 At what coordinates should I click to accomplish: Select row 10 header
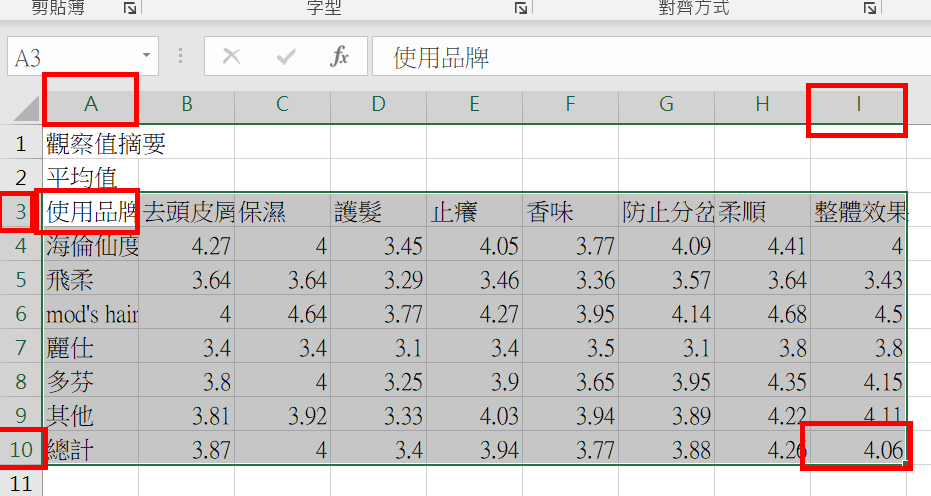coord(20,450)
